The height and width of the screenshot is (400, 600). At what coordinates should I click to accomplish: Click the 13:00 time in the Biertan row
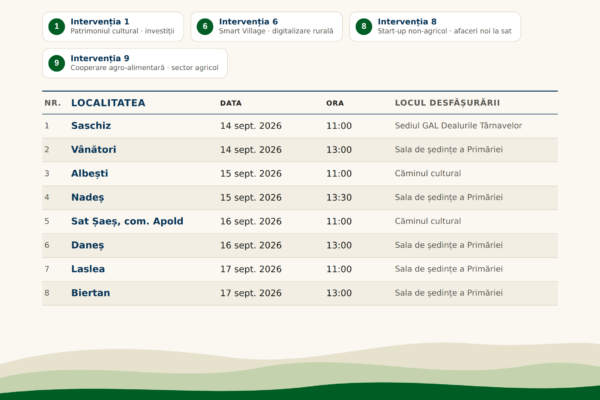(x=339, y=293)
